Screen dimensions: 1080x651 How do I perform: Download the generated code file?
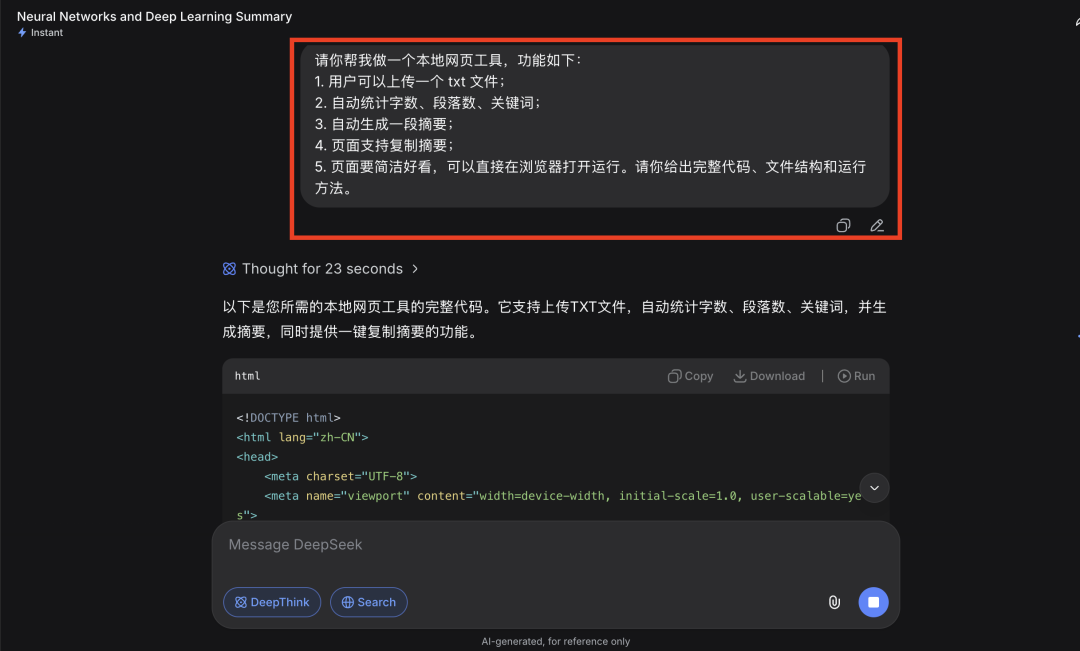[769, 375]
